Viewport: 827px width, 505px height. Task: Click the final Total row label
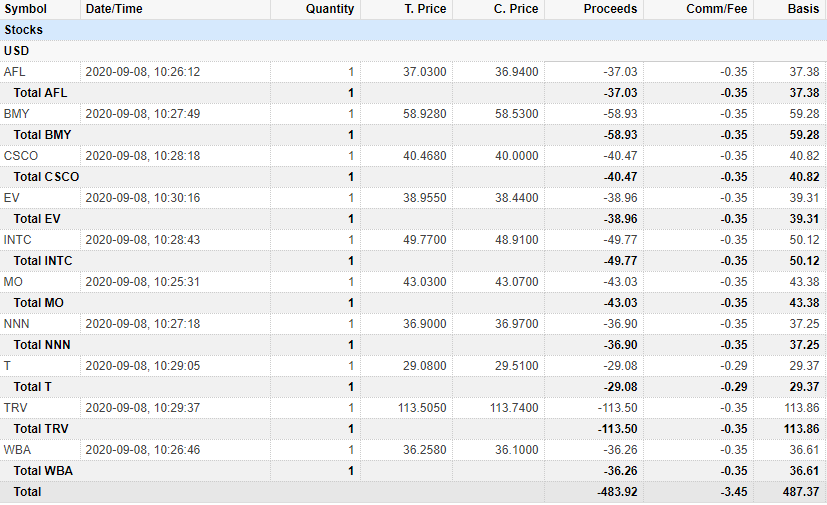point(27,492)
